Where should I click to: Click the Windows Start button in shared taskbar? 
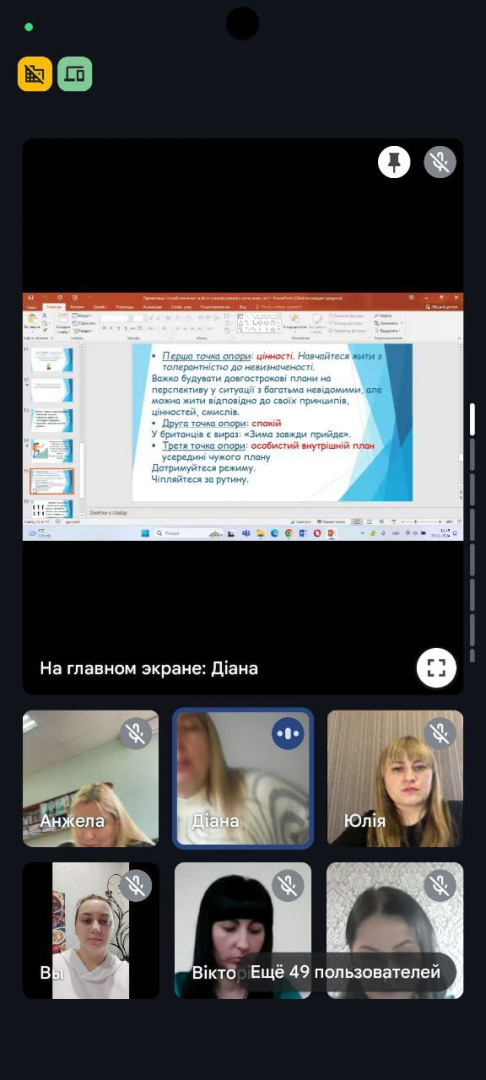click(145, 533)
